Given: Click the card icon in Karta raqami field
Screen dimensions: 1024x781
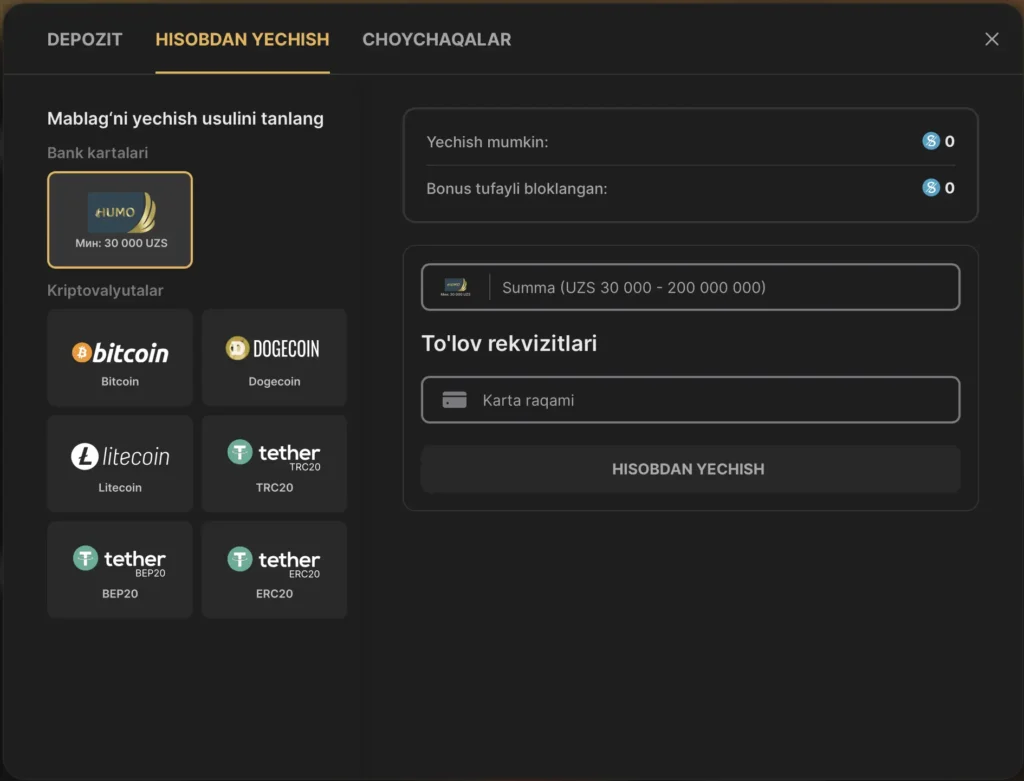Looking at the screenshot, I should click(455, 400).
